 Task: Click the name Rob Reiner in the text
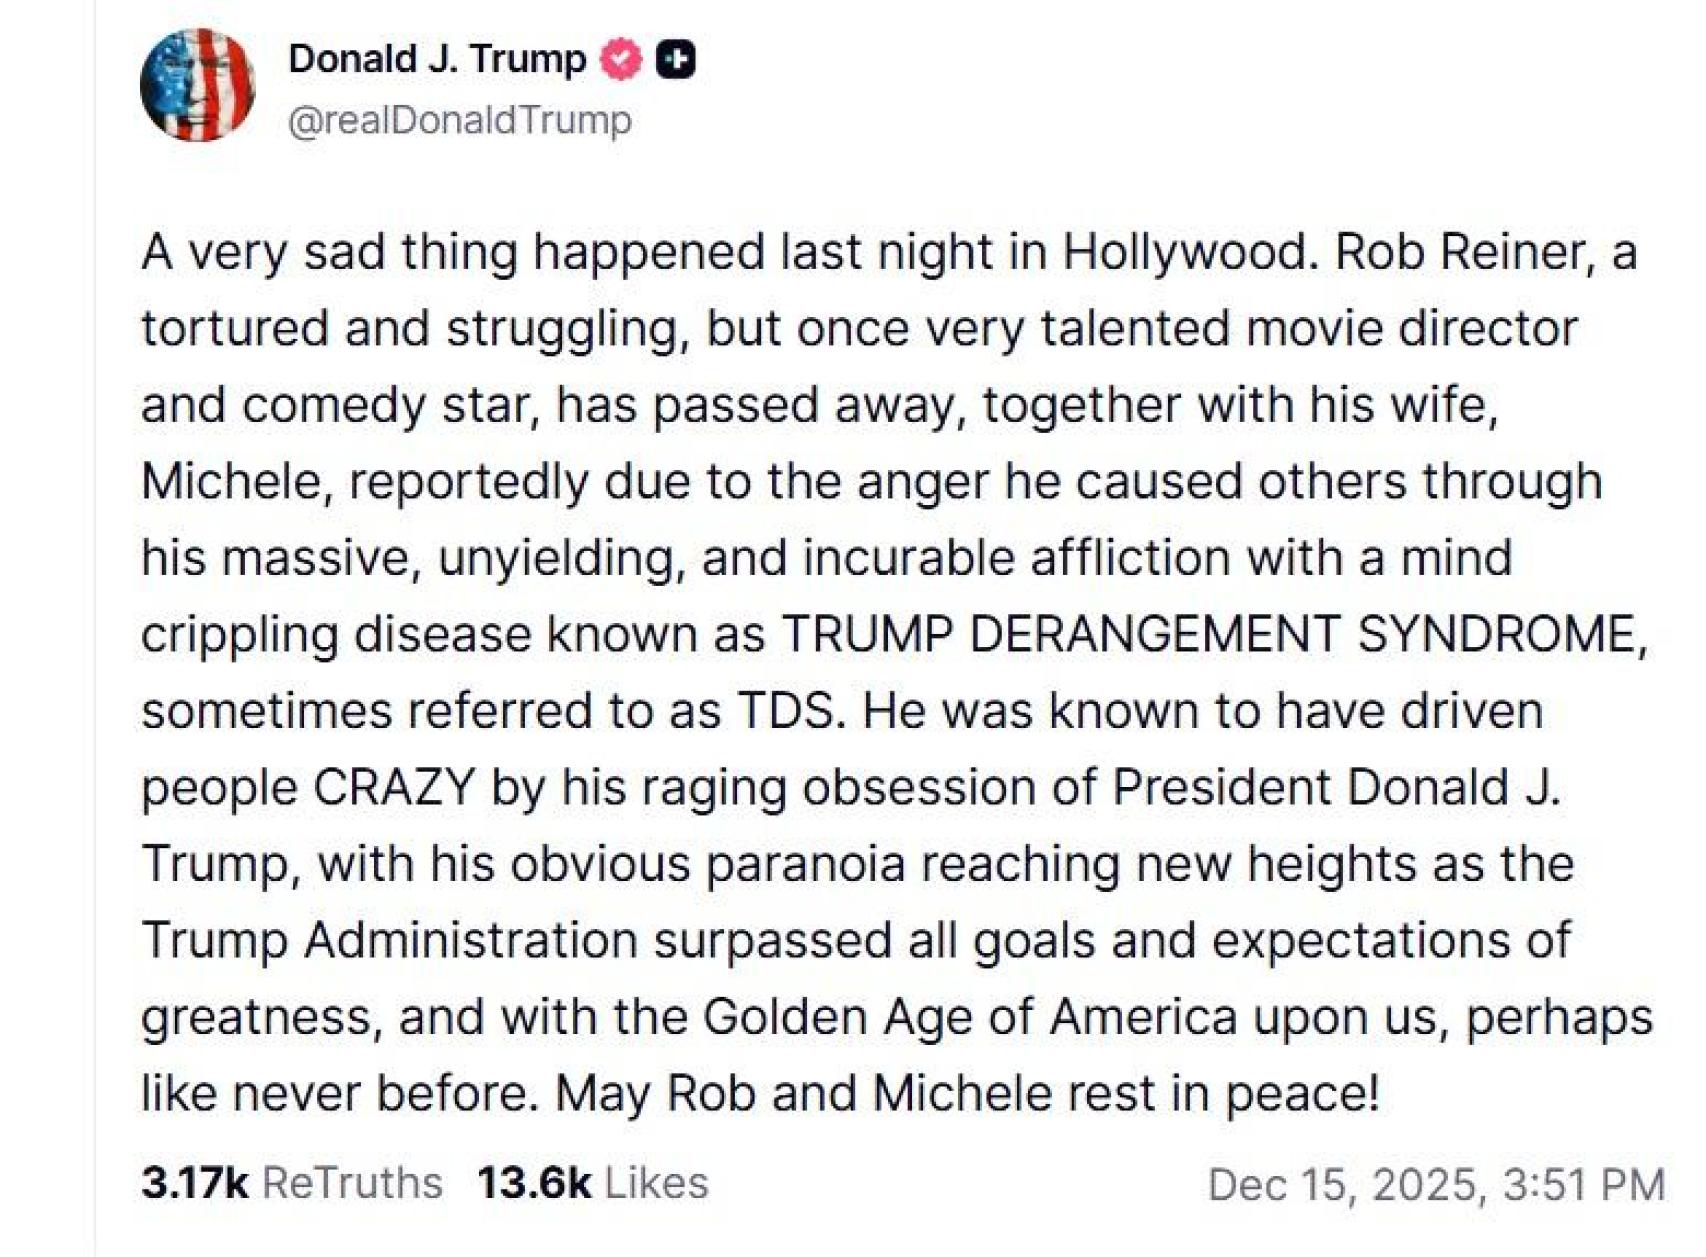tap(1463, 256)
